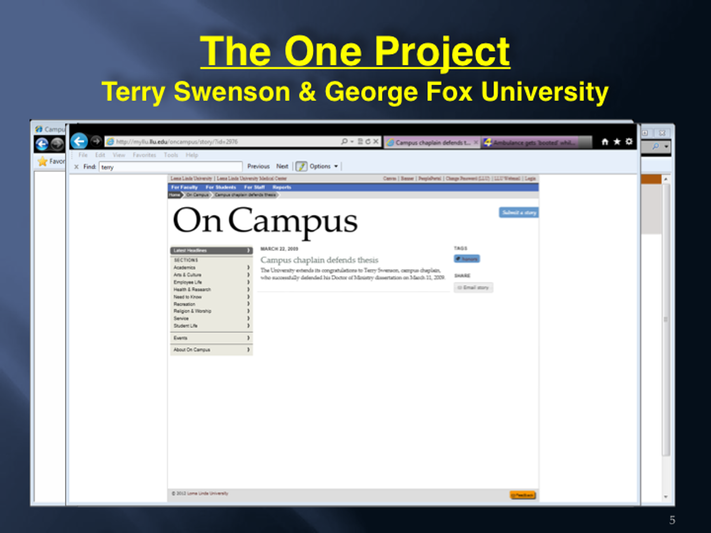Image resolution: width=711 pixels, height=533 pixels.
Task: Expand the Need to Know section
Action: coord(211,297)
